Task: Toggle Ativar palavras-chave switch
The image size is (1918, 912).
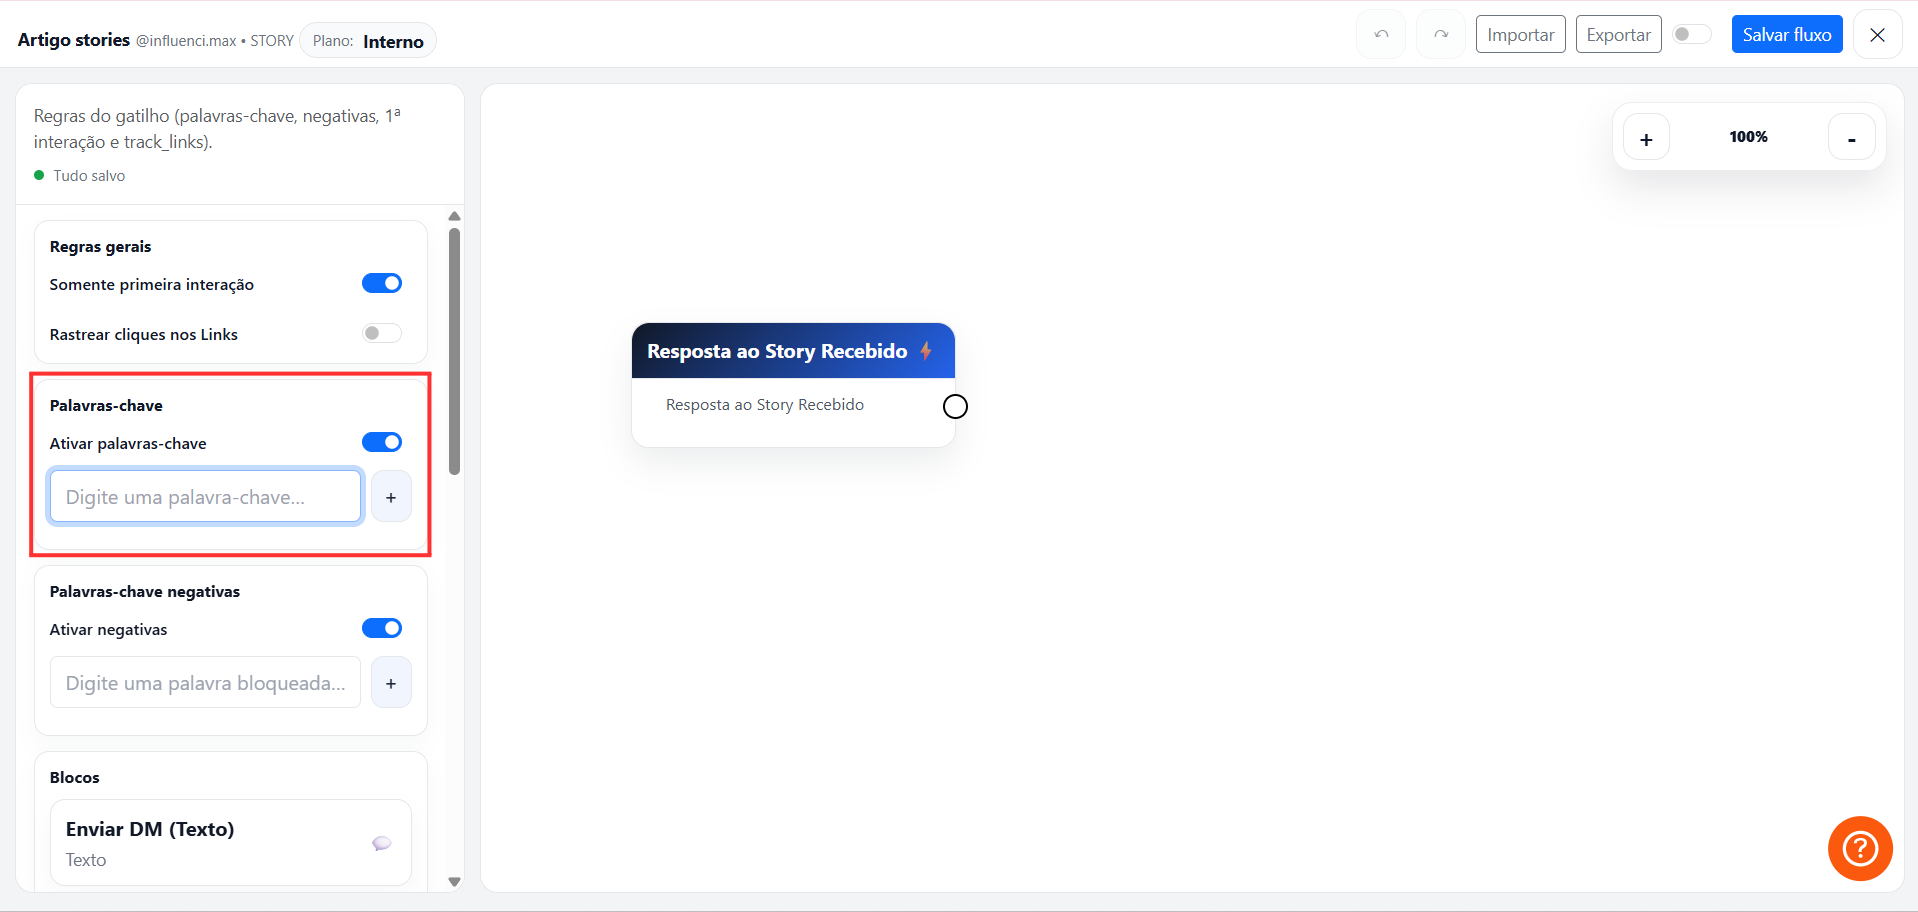Action: (x=382, y=442)
